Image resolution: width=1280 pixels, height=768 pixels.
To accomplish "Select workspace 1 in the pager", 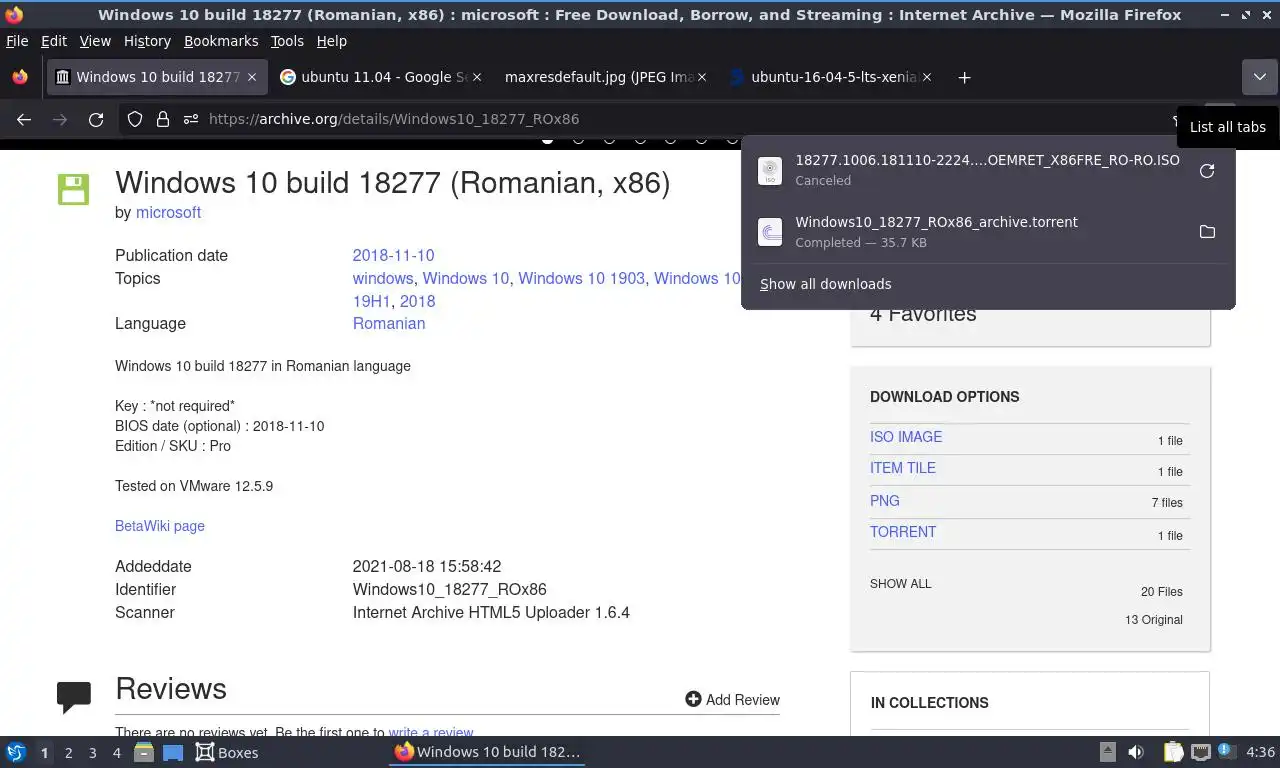I will pos(44,752).
